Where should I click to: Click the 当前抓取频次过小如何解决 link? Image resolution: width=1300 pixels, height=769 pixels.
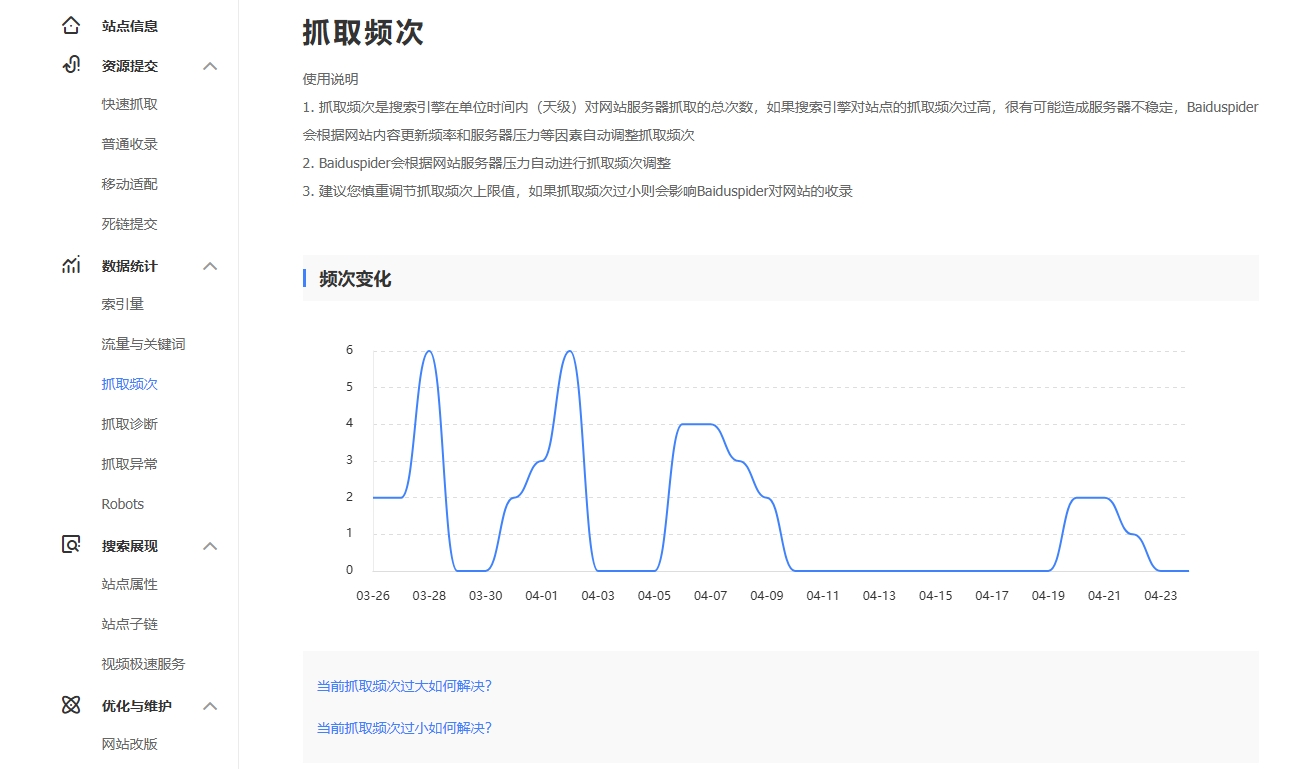(404, 728)
